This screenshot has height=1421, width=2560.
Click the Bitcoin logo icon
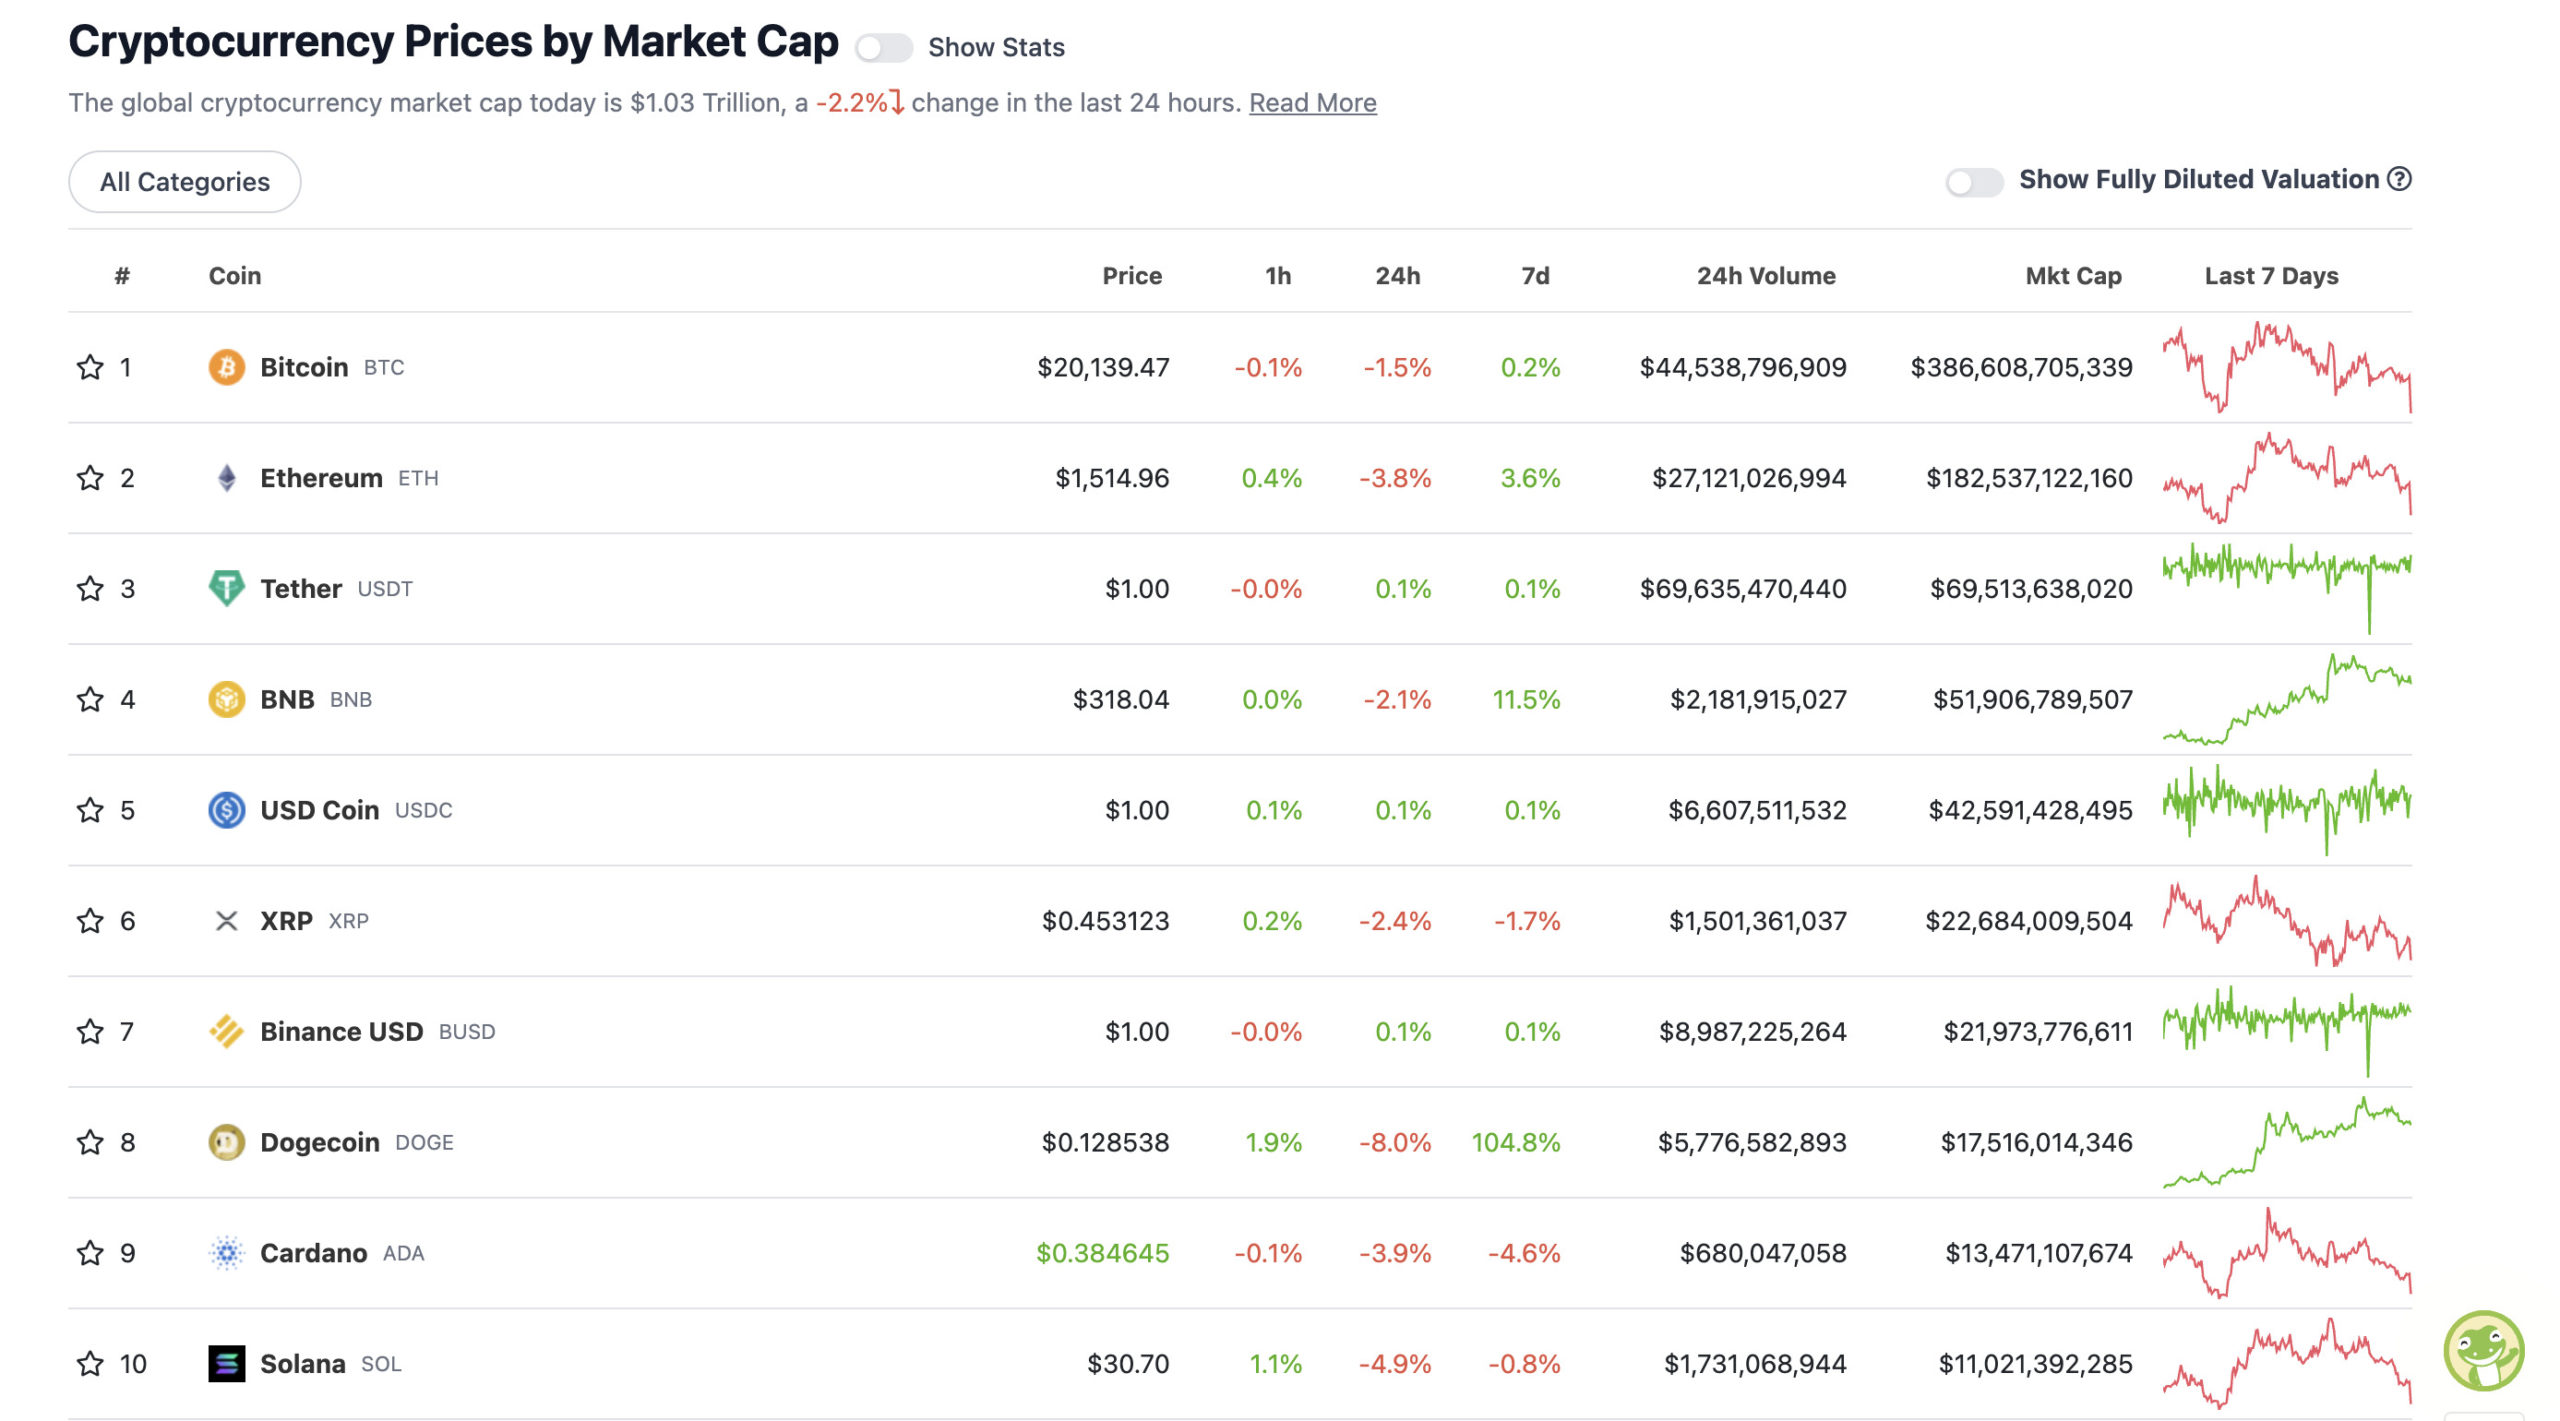click(227, 367)
